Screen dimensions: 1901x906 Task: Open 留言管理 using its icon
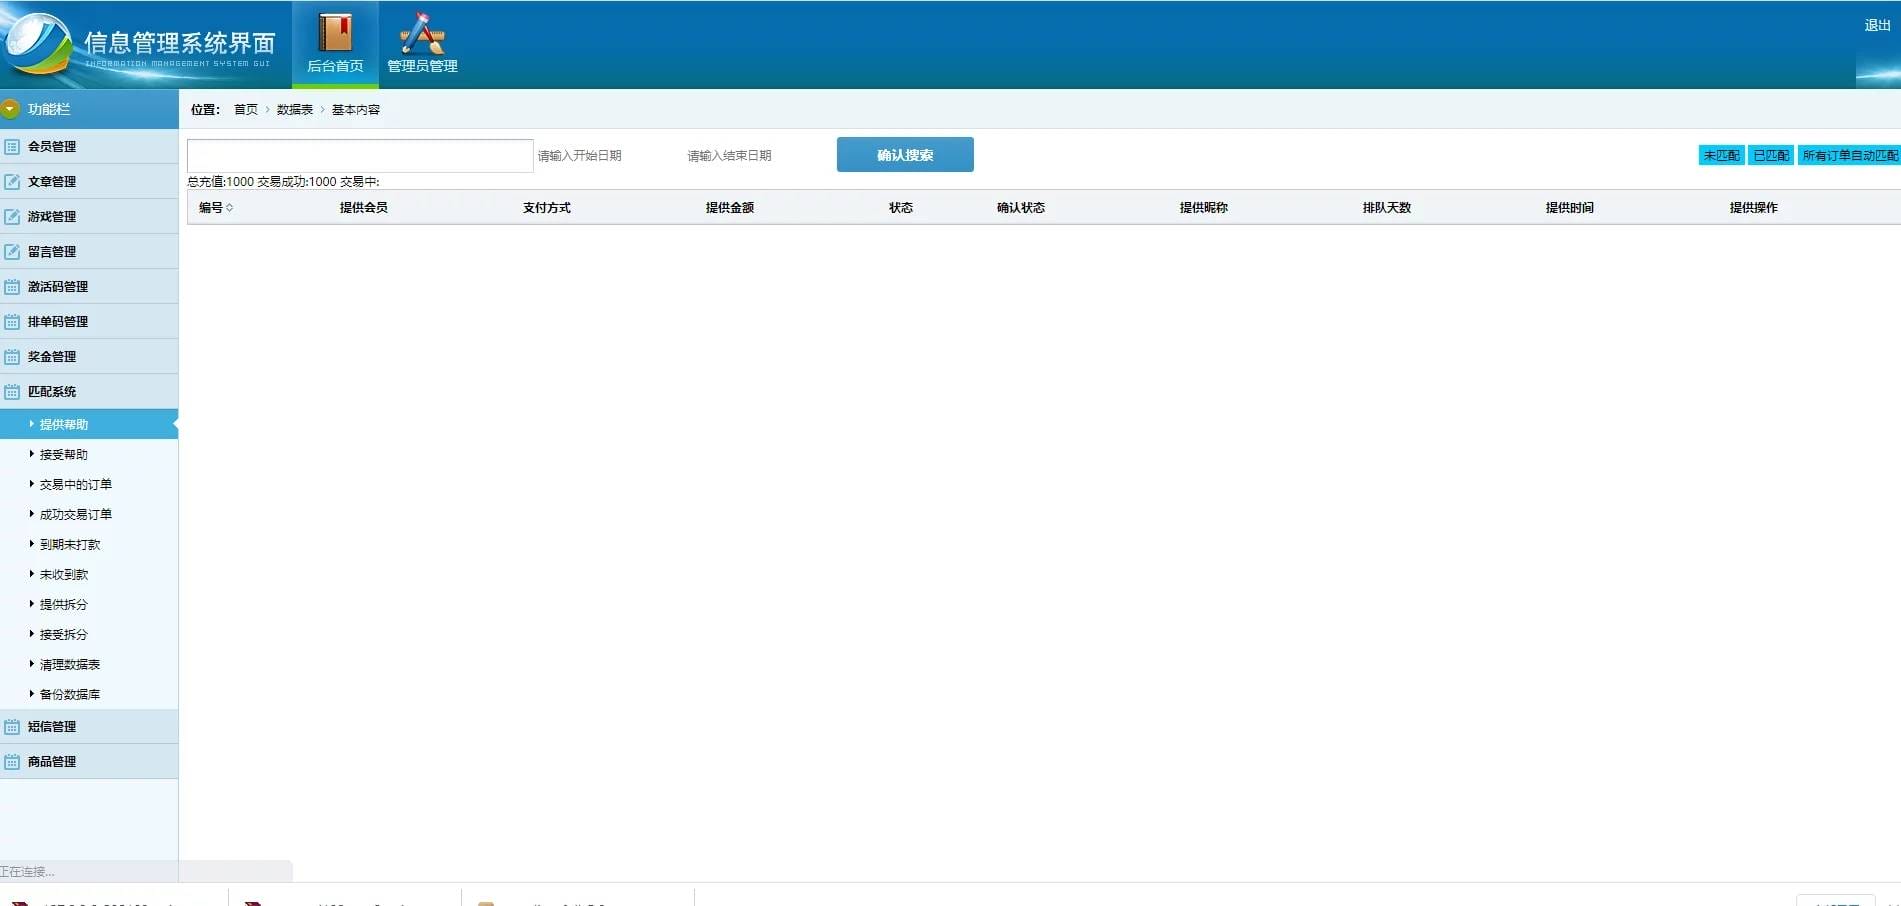click(x=11, y=251)
